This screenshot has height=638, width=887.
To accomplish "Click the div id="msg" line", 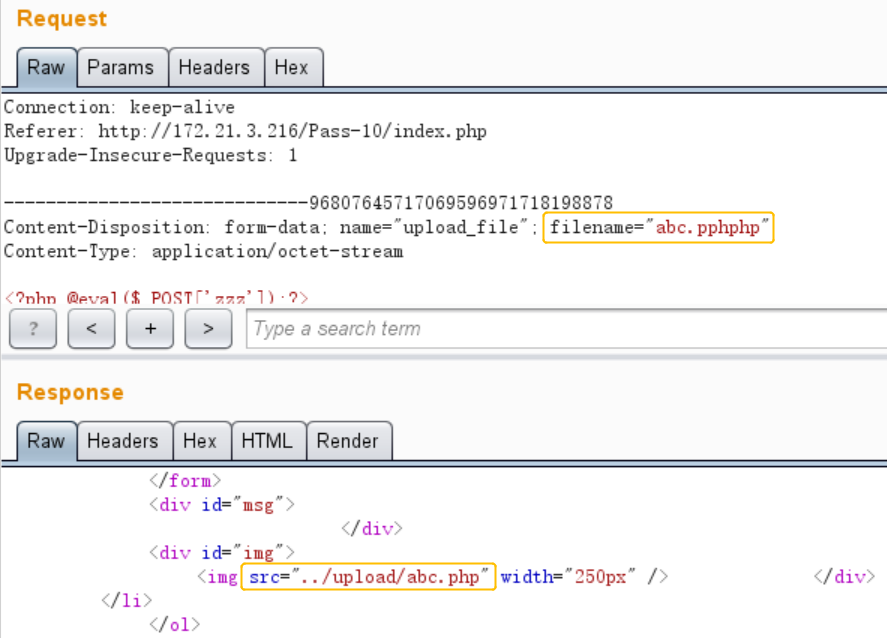I will pyautogui.click(x=222, y=504).
